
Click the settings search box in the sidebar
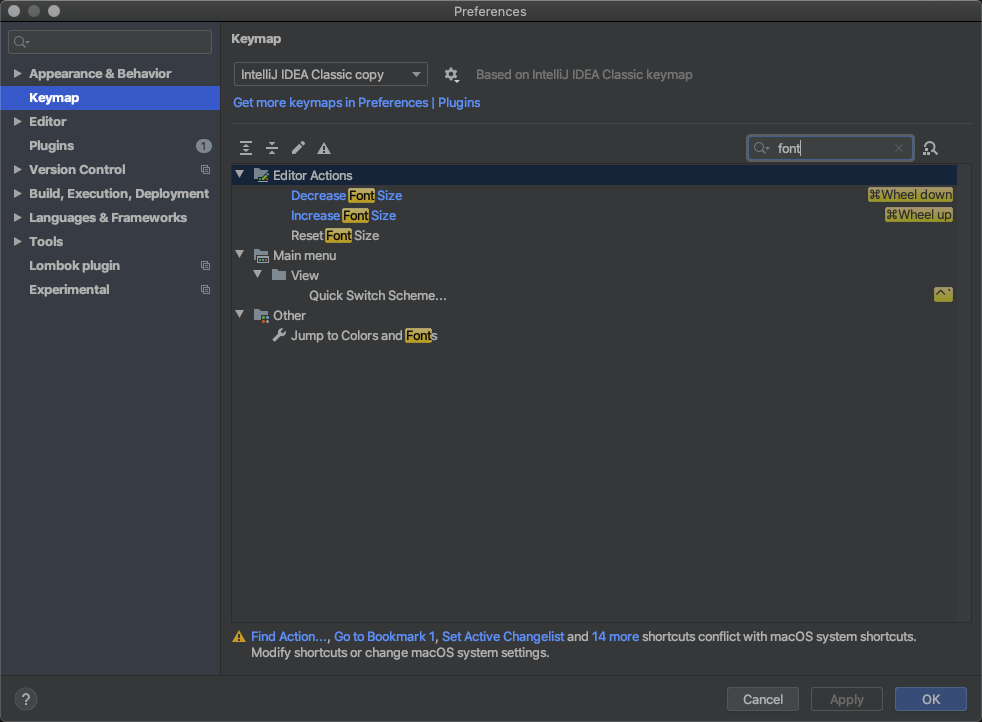(x=110, y=42)
